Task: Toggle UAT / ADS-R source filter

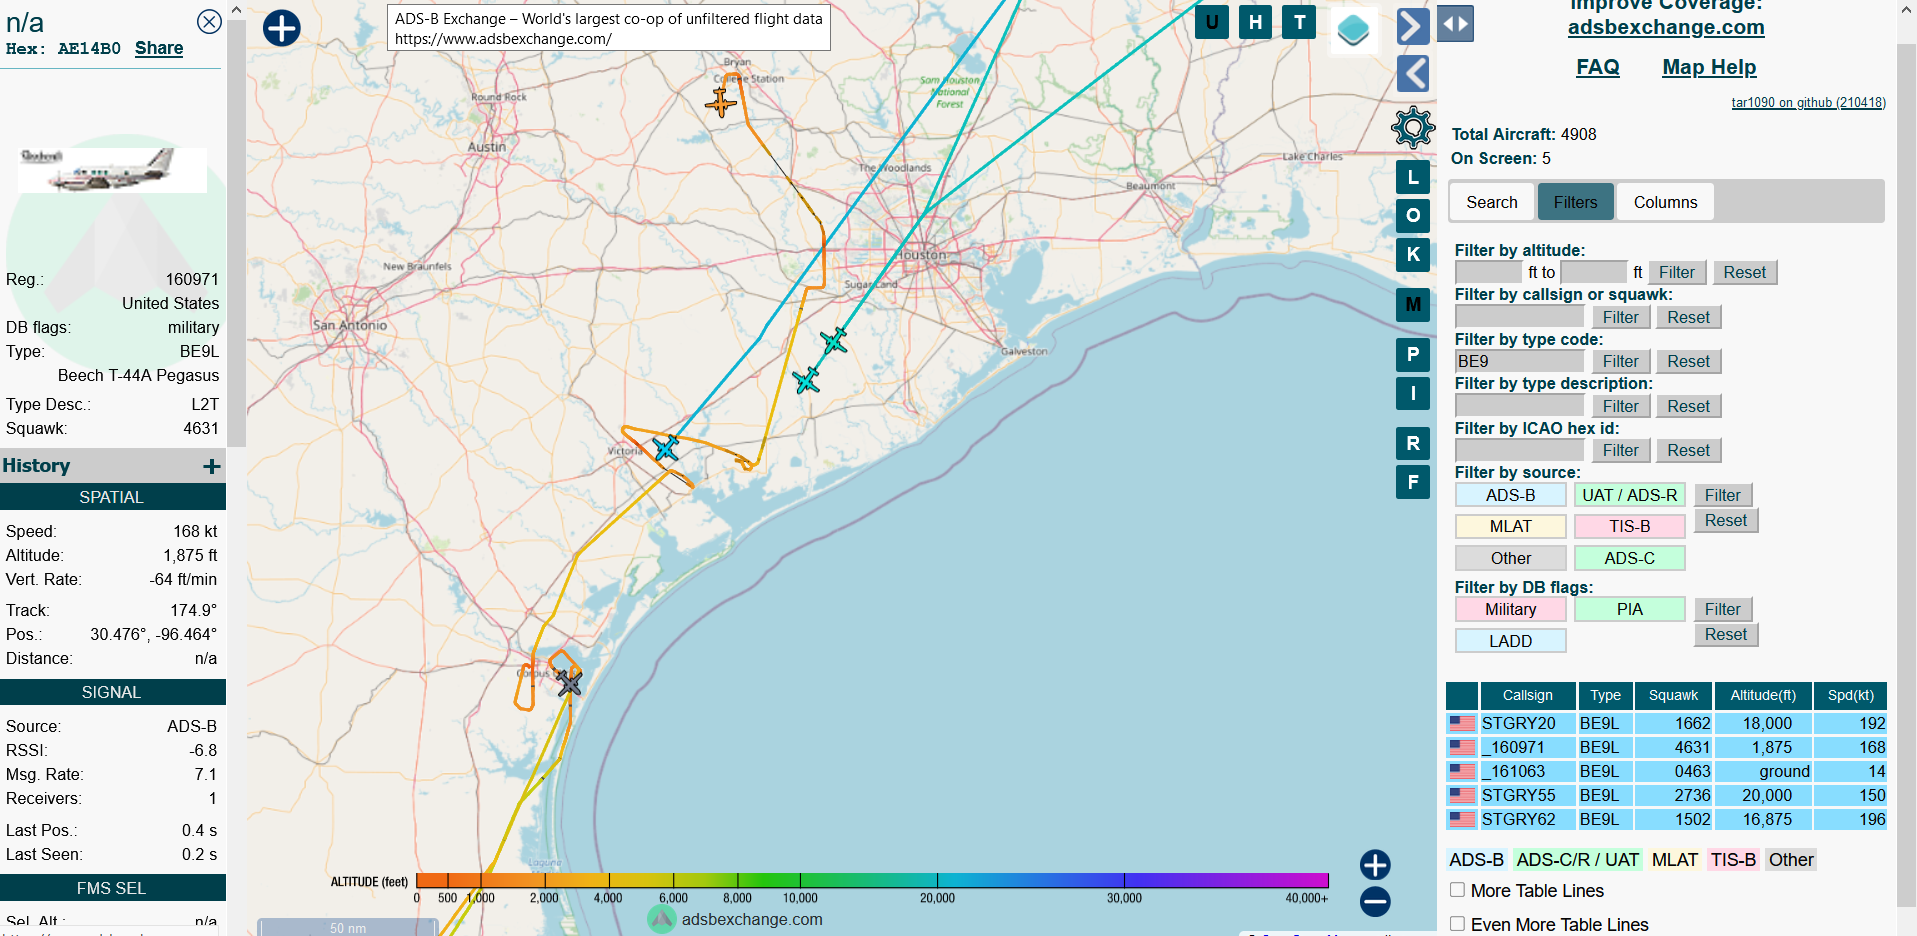Action: click(1629, 495)
